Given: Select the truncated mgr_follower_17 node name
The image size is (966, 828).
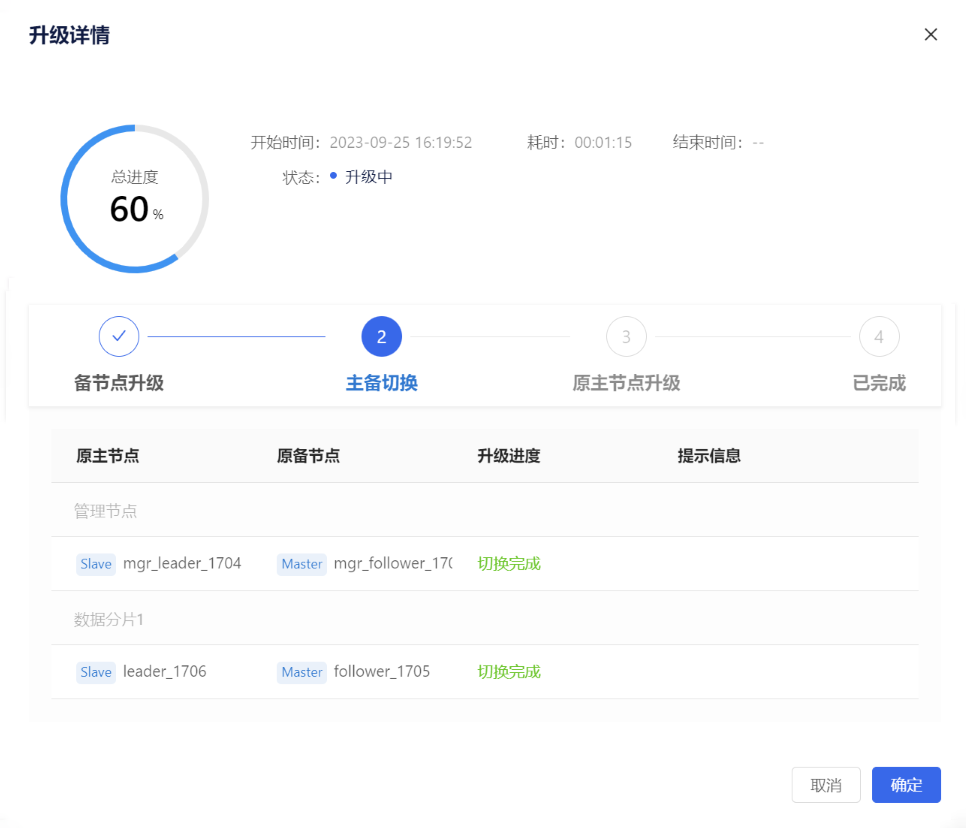Looking at the screenshot, I should tap(393, 563).
